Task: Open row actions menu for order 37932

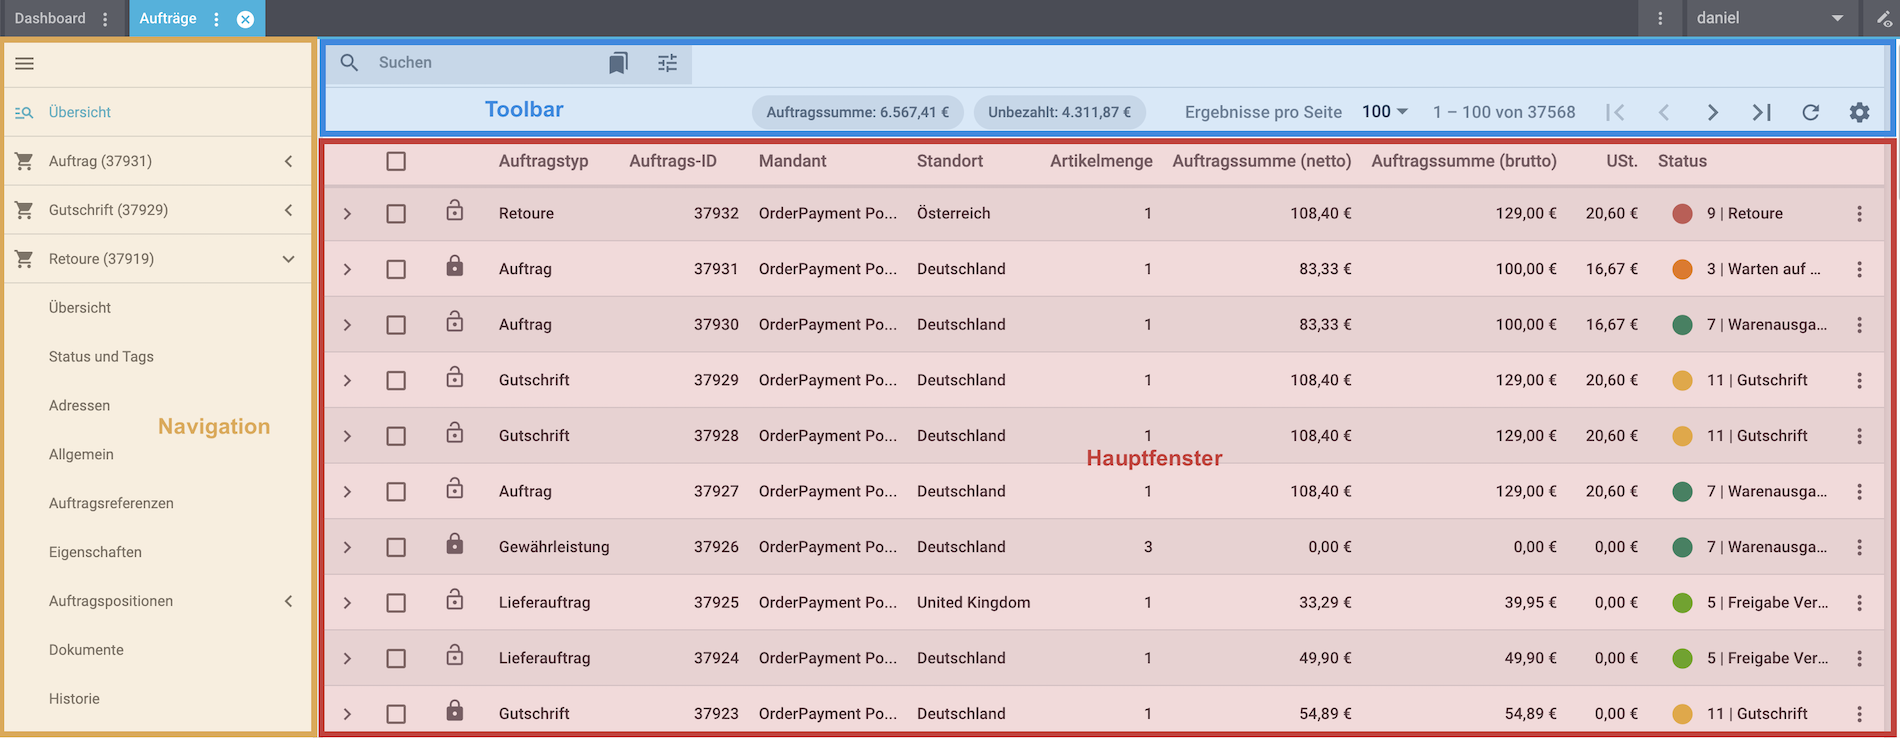Action: [1859, 214]
